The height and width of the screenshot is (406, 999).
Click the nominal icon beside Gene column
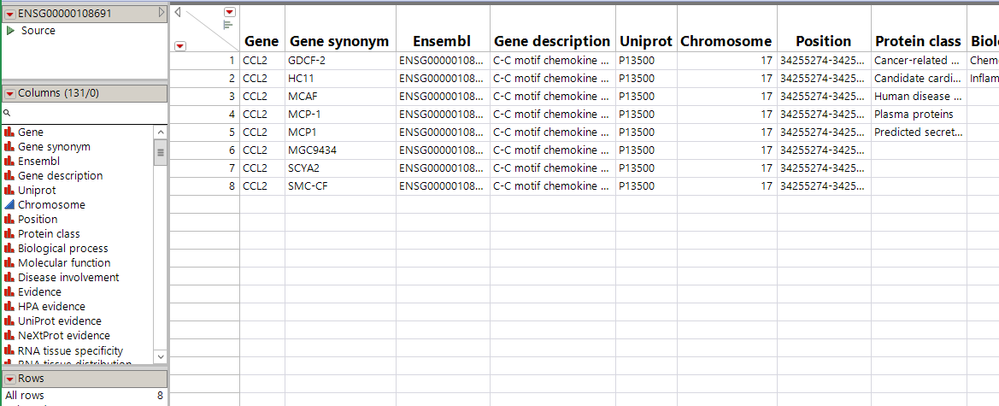tap(9, 132)
